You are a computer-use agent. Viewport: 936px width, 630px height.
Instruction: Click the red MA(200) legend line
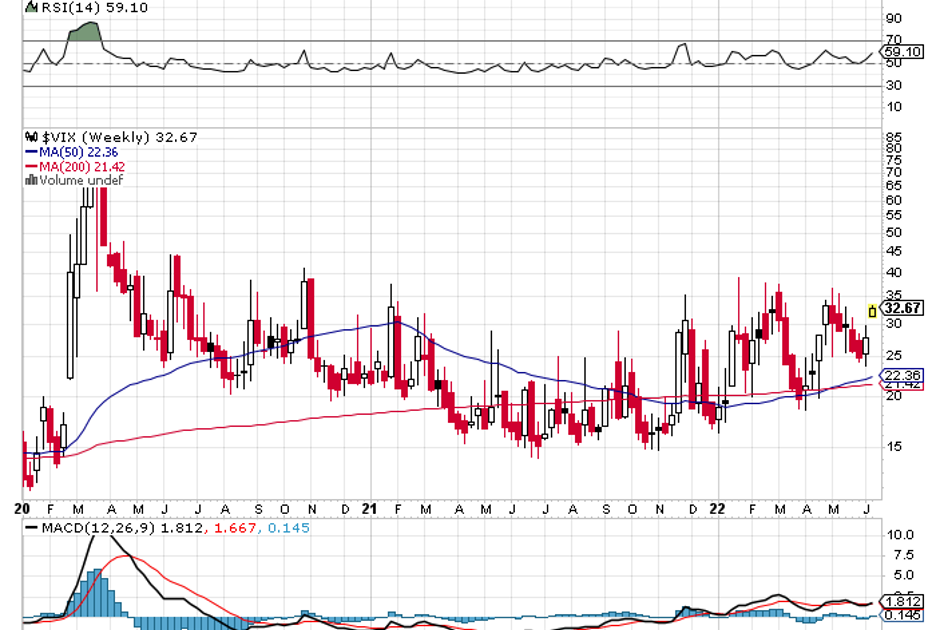(30, 167)
